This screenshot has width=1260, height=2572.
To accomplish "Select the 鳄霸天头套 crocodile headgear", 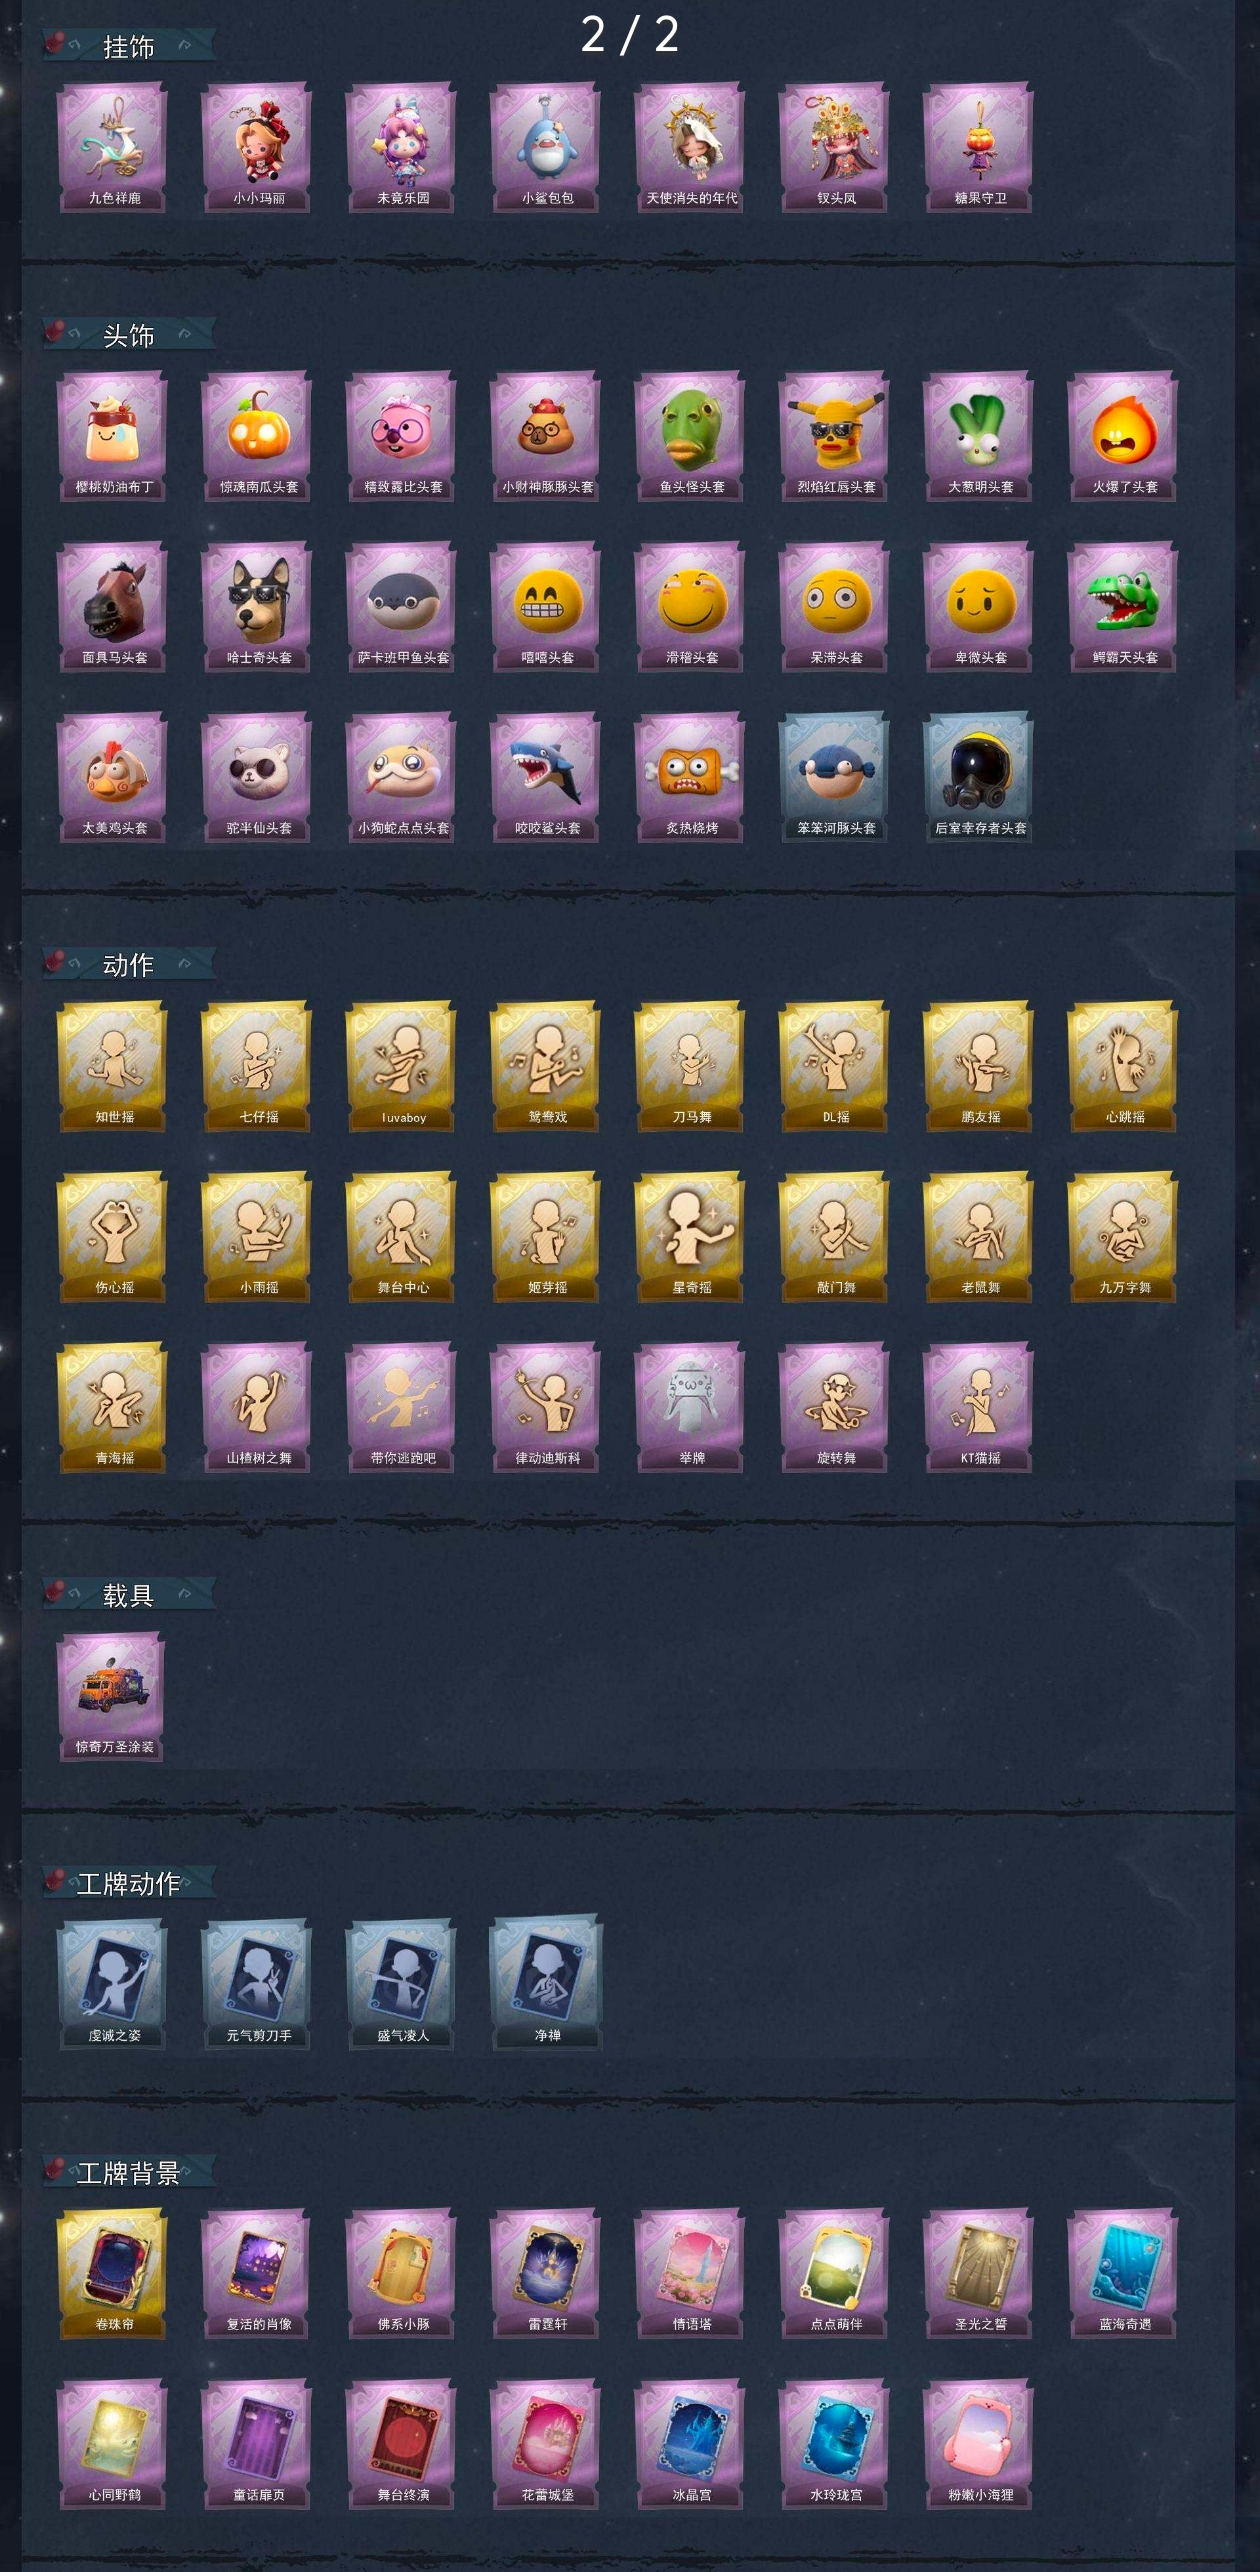I will pos(1123,607).
